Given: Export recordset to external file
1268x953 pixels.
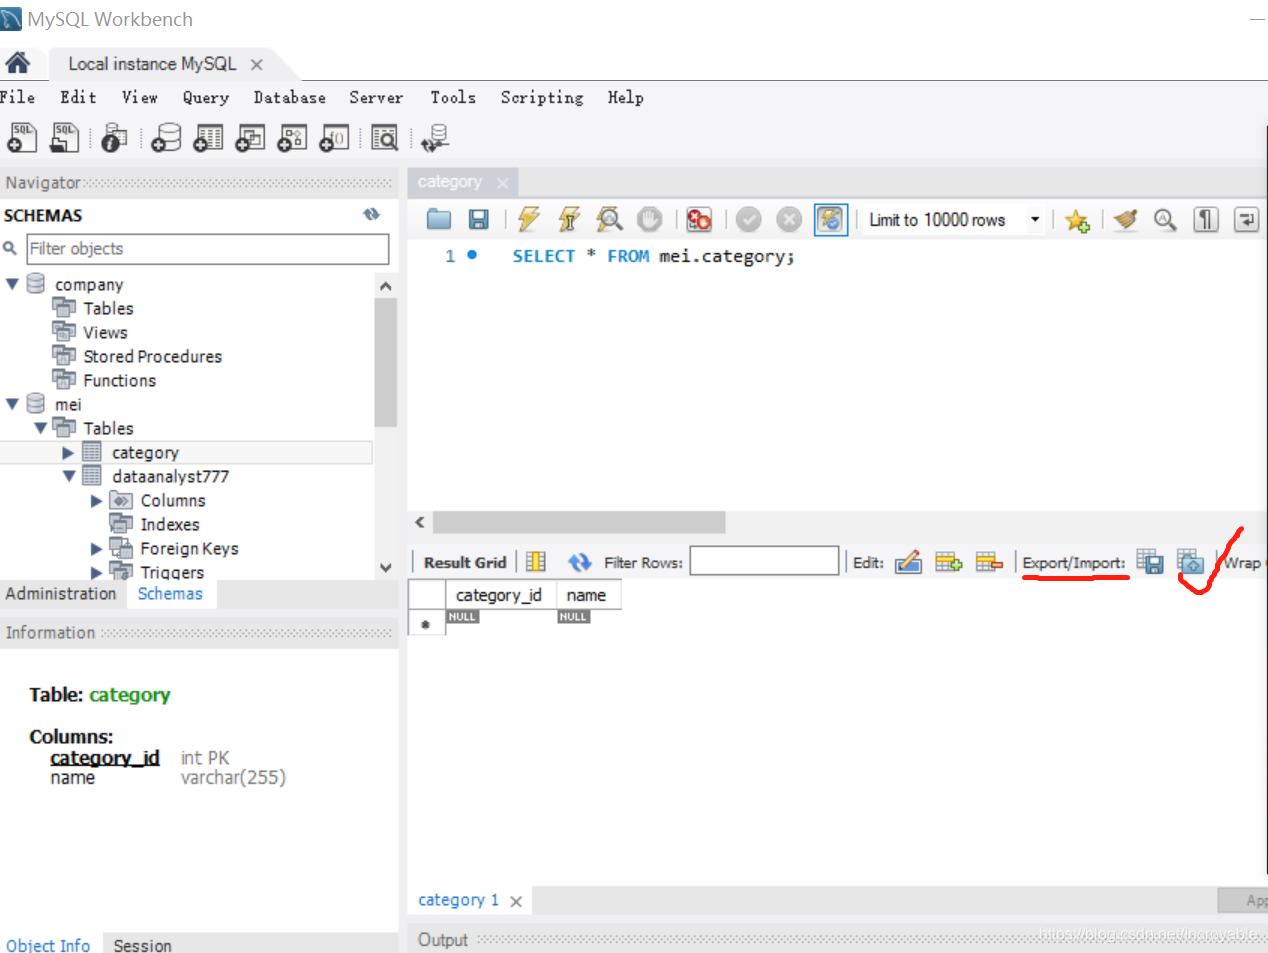Looking at the screenshot, I should 1150,562.
